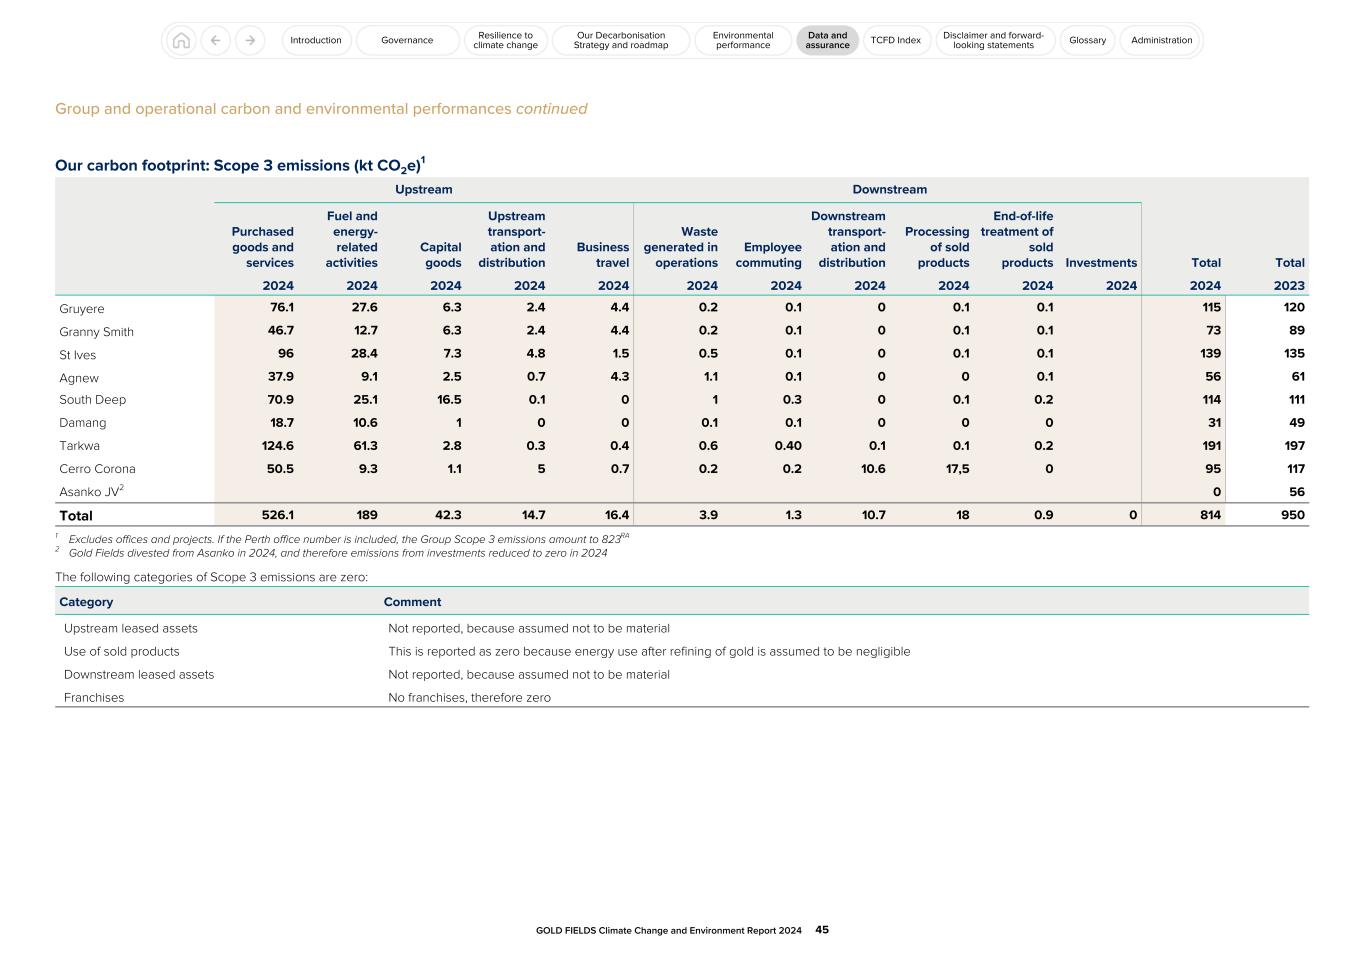Select the Data and assurance section
The width and height of the screenshot is (1365, 968).
click(x=827, y=40)
